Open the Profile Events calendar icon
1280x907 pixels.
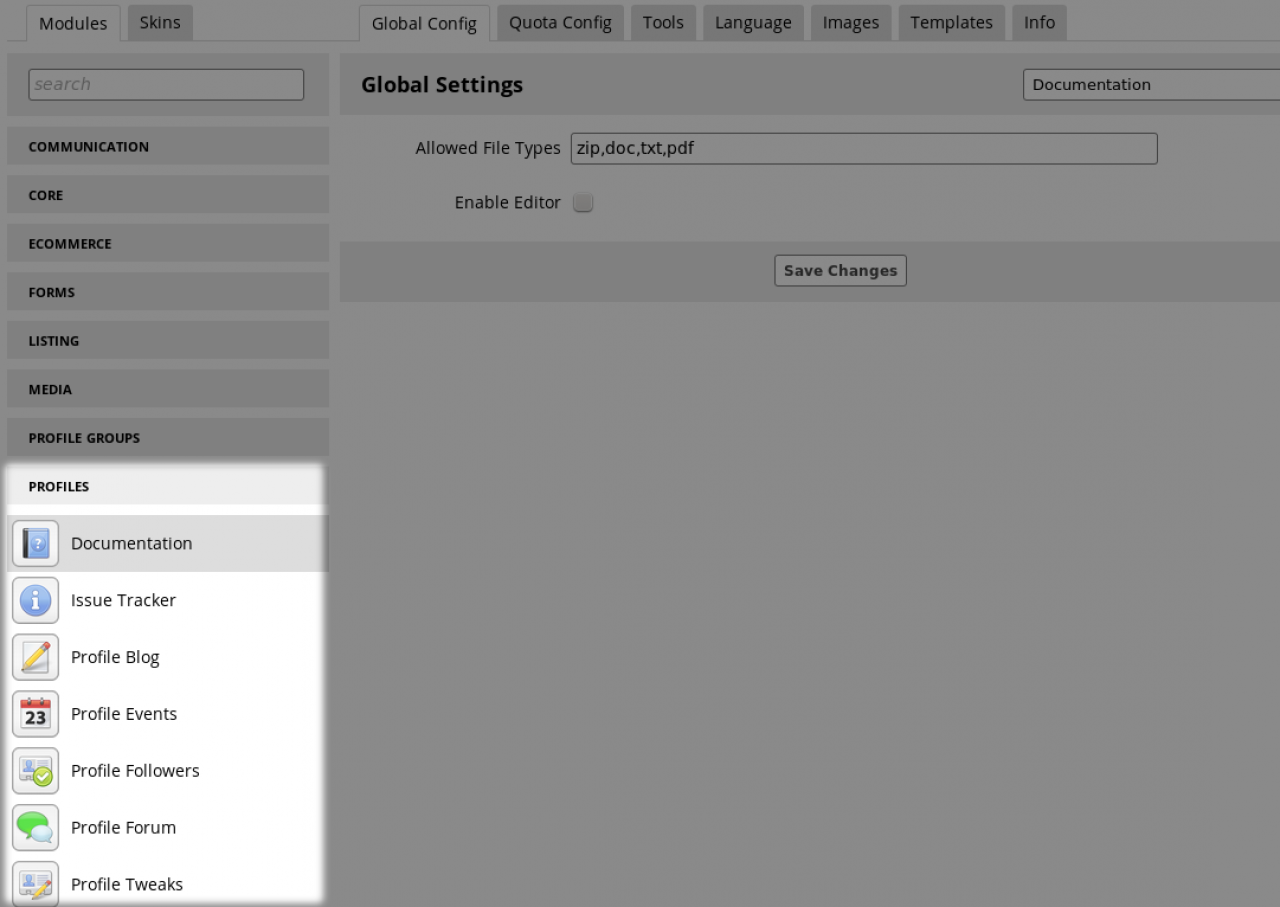click(x=36, y=714)
